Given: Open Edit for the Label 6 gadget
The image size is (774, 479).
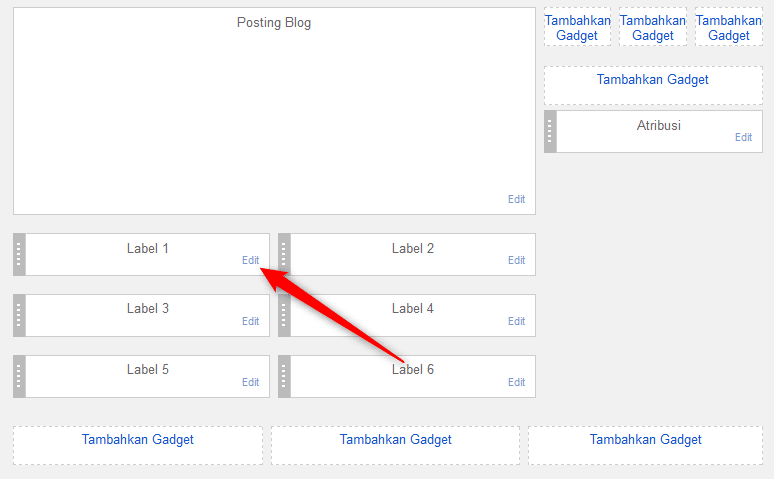Looking at the screenshot, I should pyautogui.click(x=516, y=382).
